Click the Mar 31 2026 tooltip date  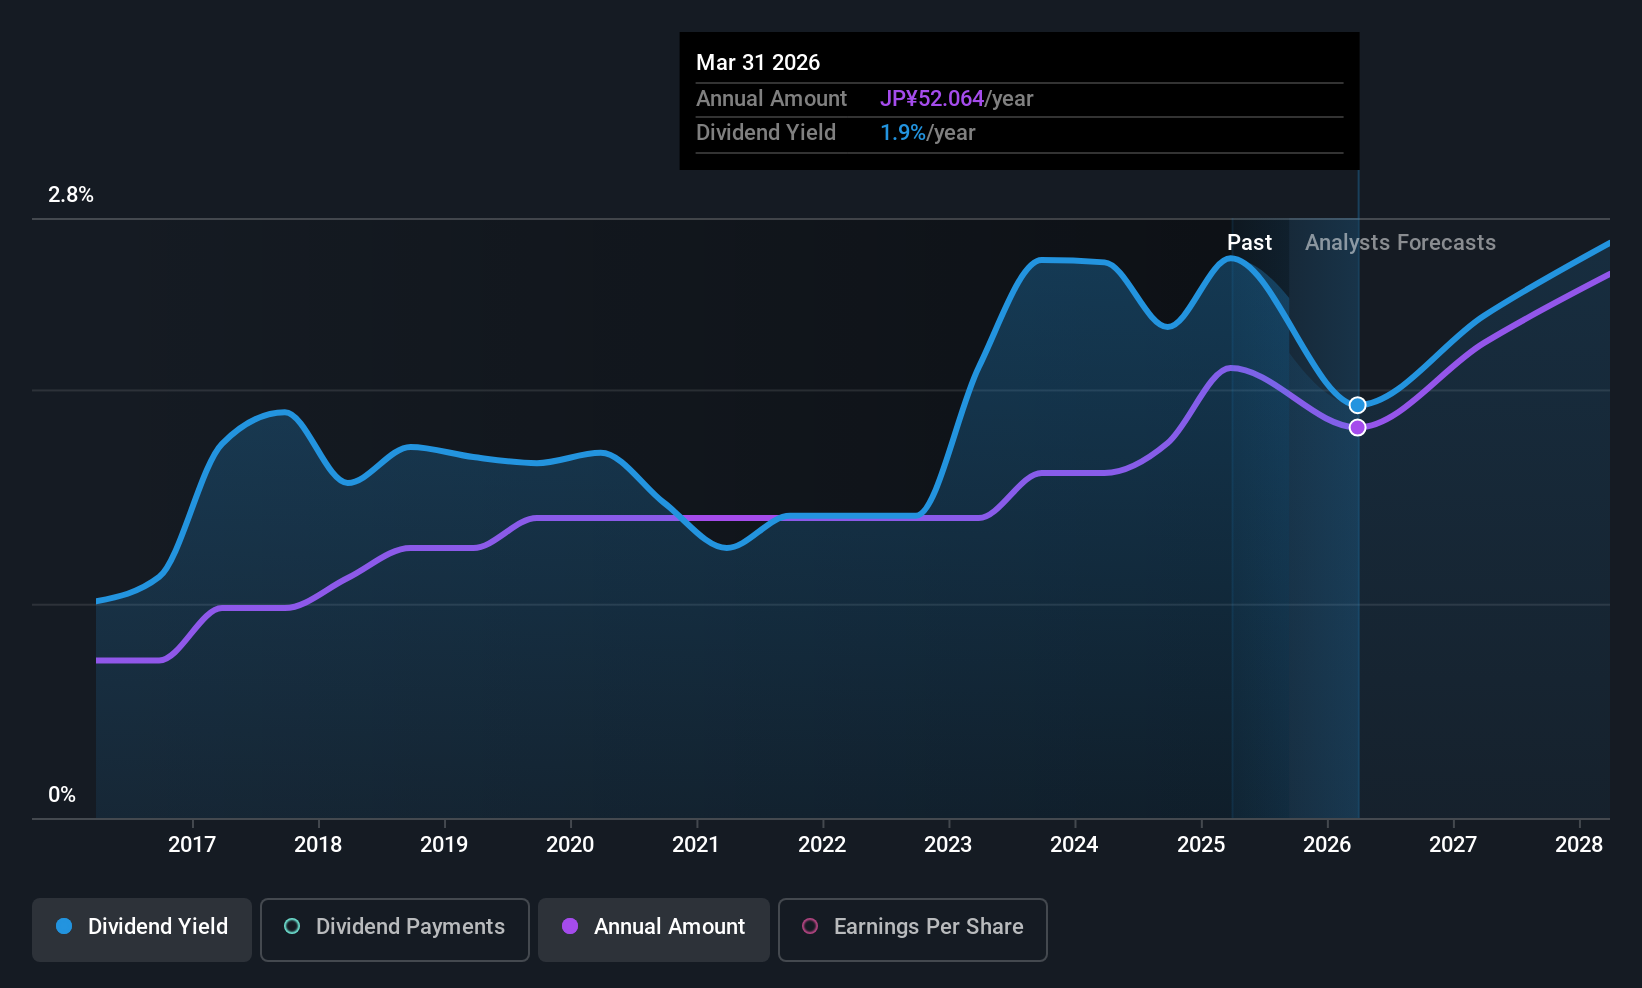pyautogui.click(x=758, y=63)
